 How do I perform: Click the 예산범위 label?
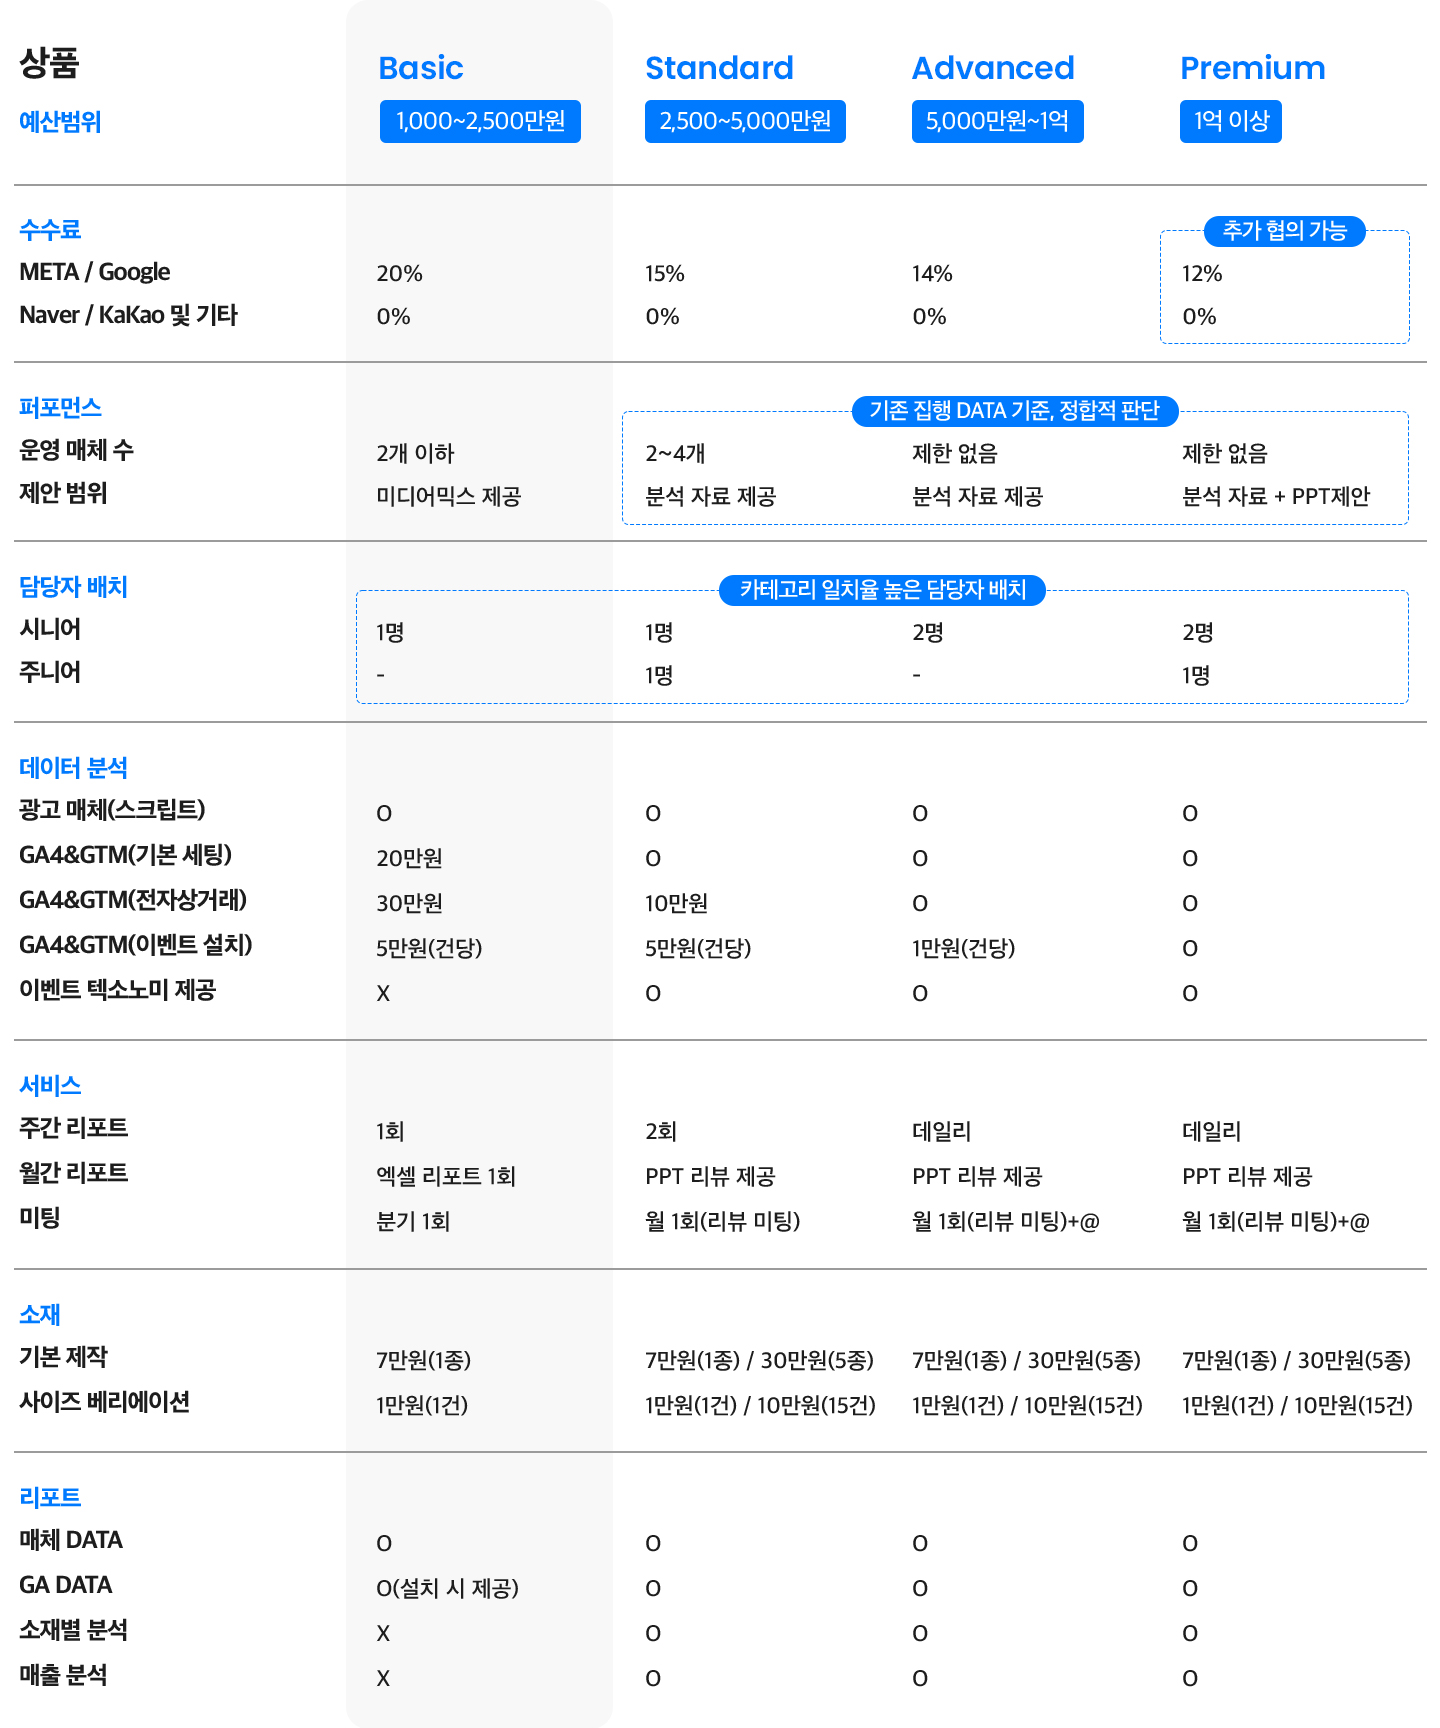coord(60,122)
